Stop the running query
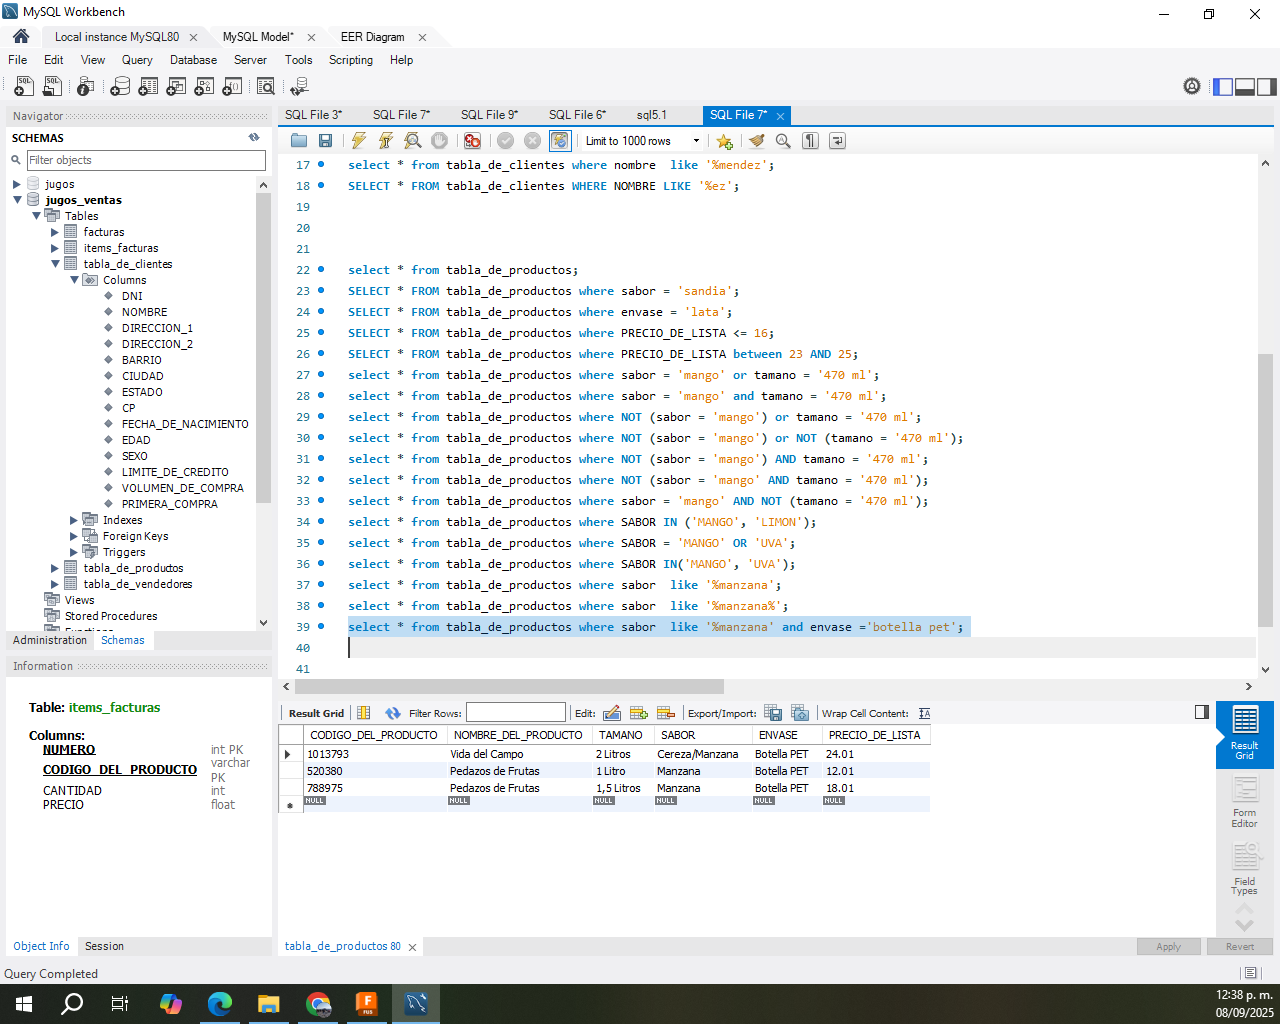Image resolution: width=1280 pixels, height=1024 pixels. (x=439, y=141)
